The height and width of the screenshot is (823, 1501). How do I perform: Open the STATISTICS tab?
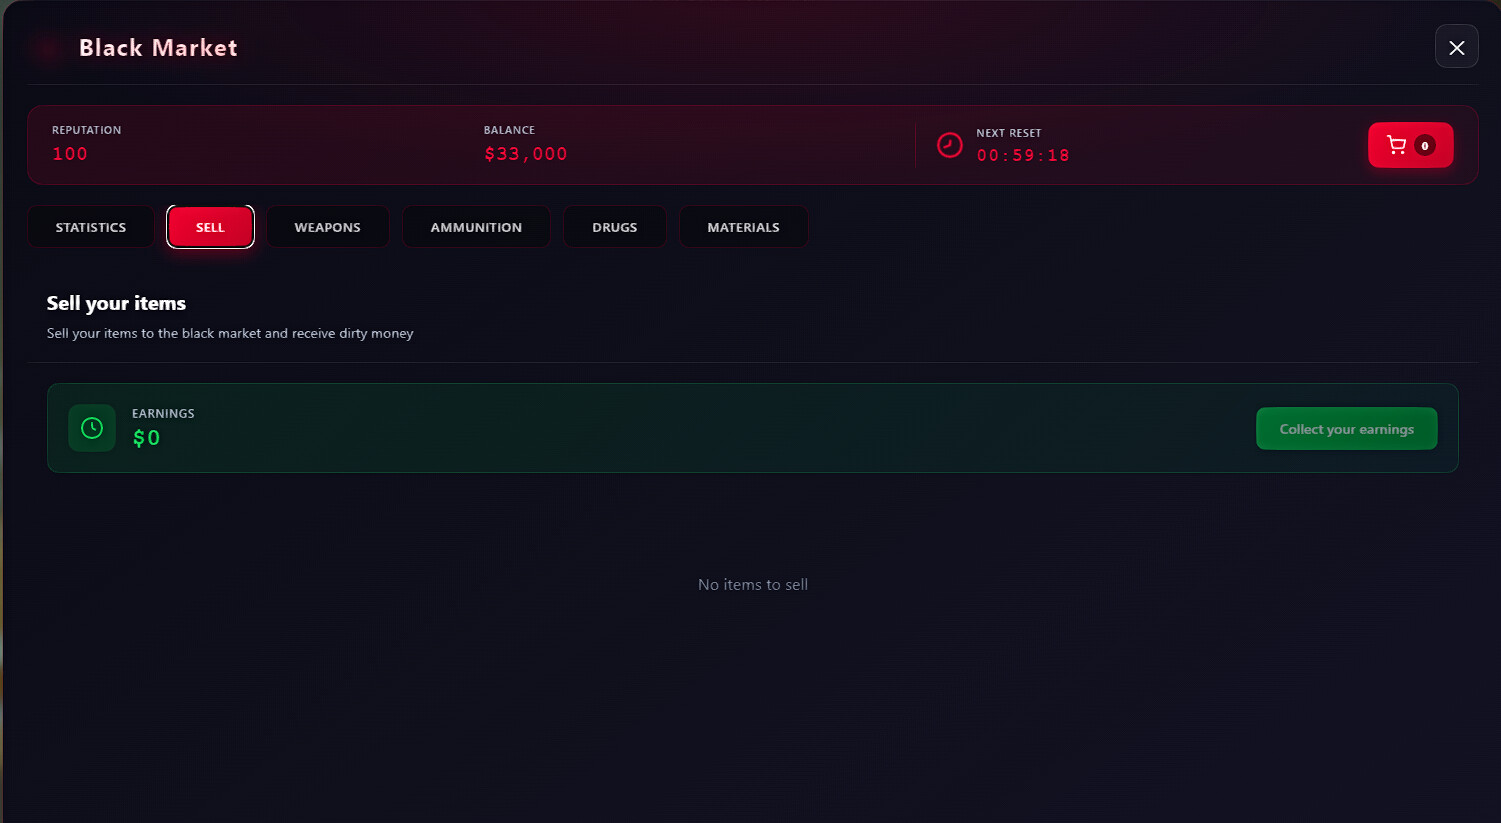coord(90,227)
